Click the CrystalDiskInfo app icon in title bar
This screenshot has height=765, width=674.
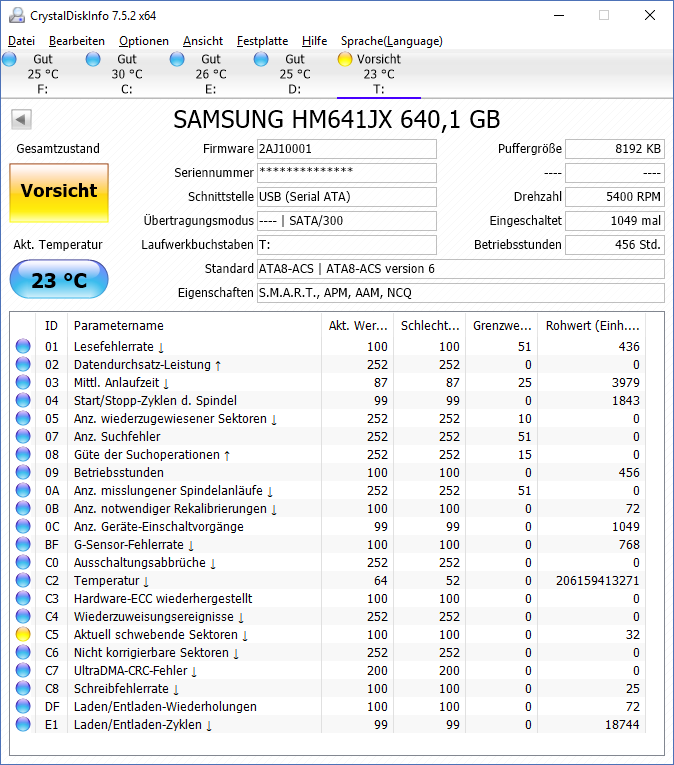(17, 16)
